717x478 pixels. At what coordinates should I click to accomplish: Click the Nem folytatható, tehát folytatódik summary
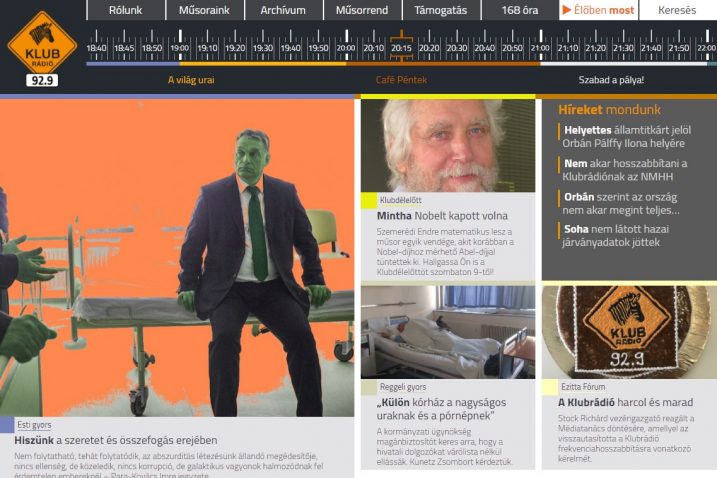pyautogui.click(x=169, y=465)
